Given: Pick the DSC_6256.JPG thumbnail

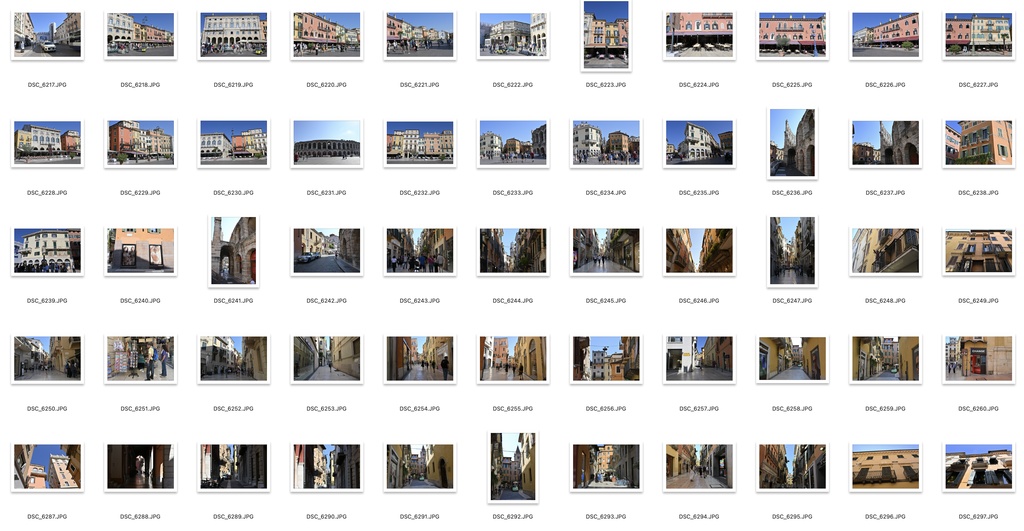Looking at the screenshot, I should click(x=606, y=359).
